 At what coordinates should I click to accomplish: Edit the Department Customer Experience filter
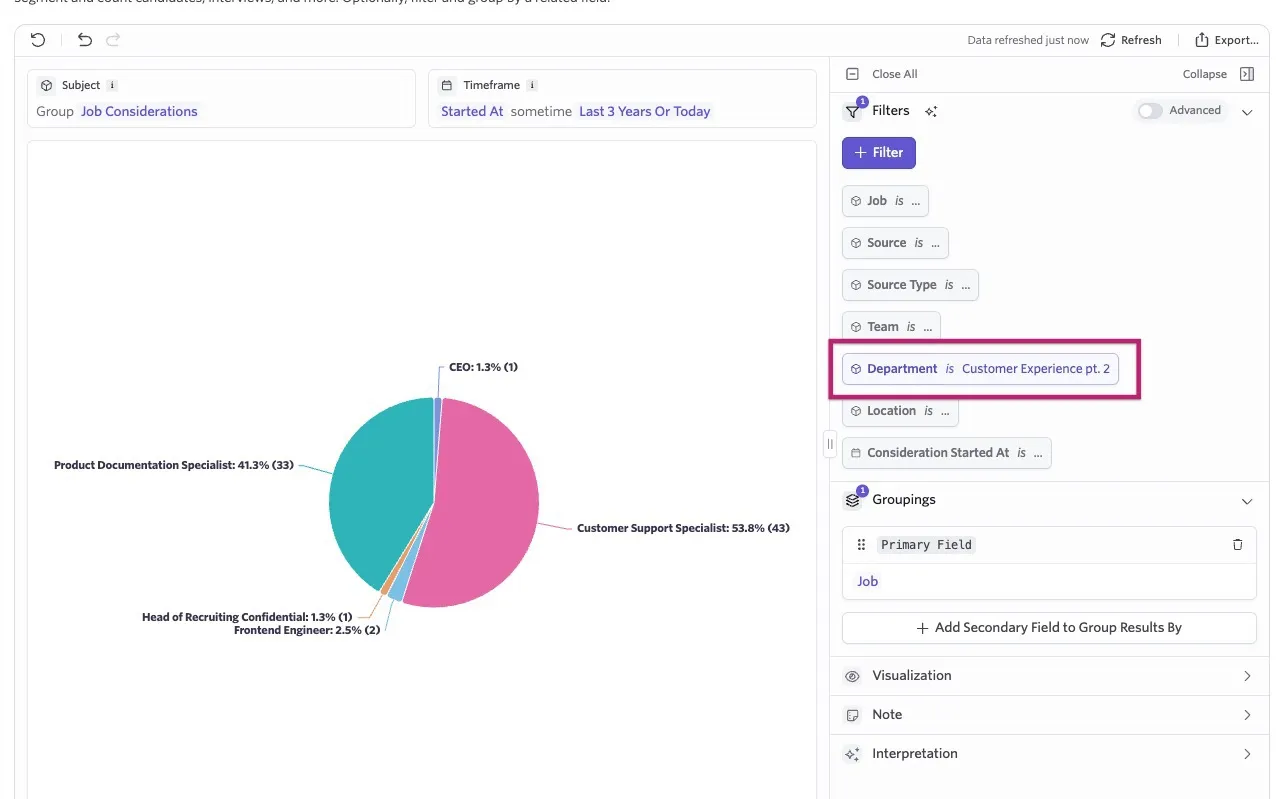980,369
